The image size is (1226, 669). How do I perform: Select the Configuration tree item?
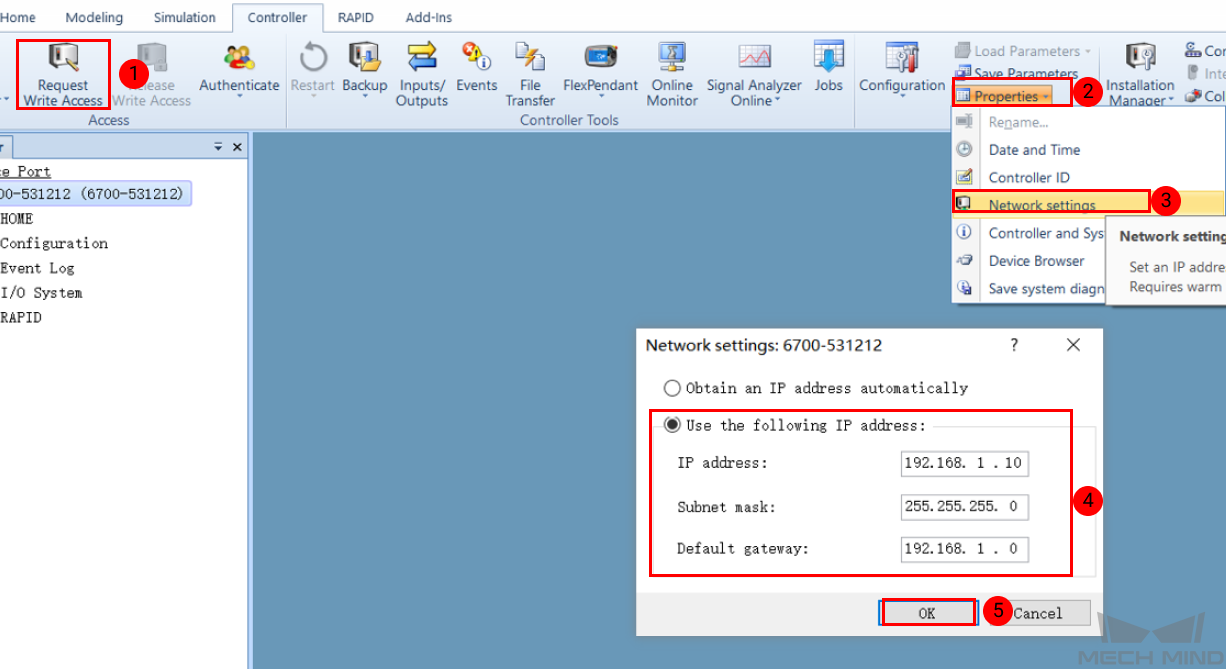(x=54, y=243)
